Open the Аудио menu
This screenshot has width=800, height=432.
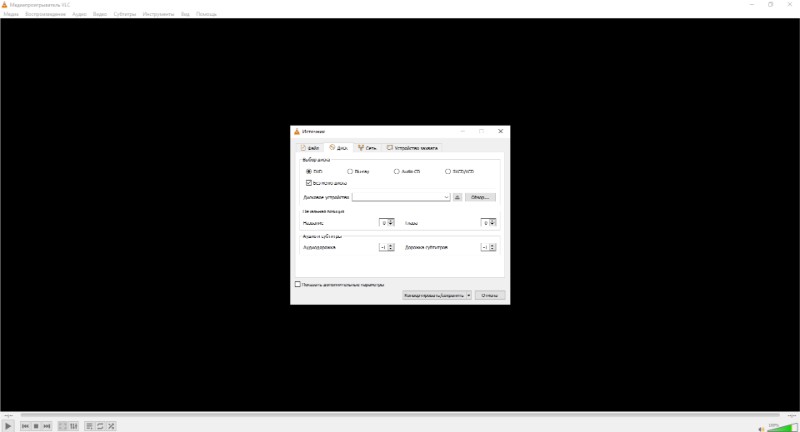(79, 14)
